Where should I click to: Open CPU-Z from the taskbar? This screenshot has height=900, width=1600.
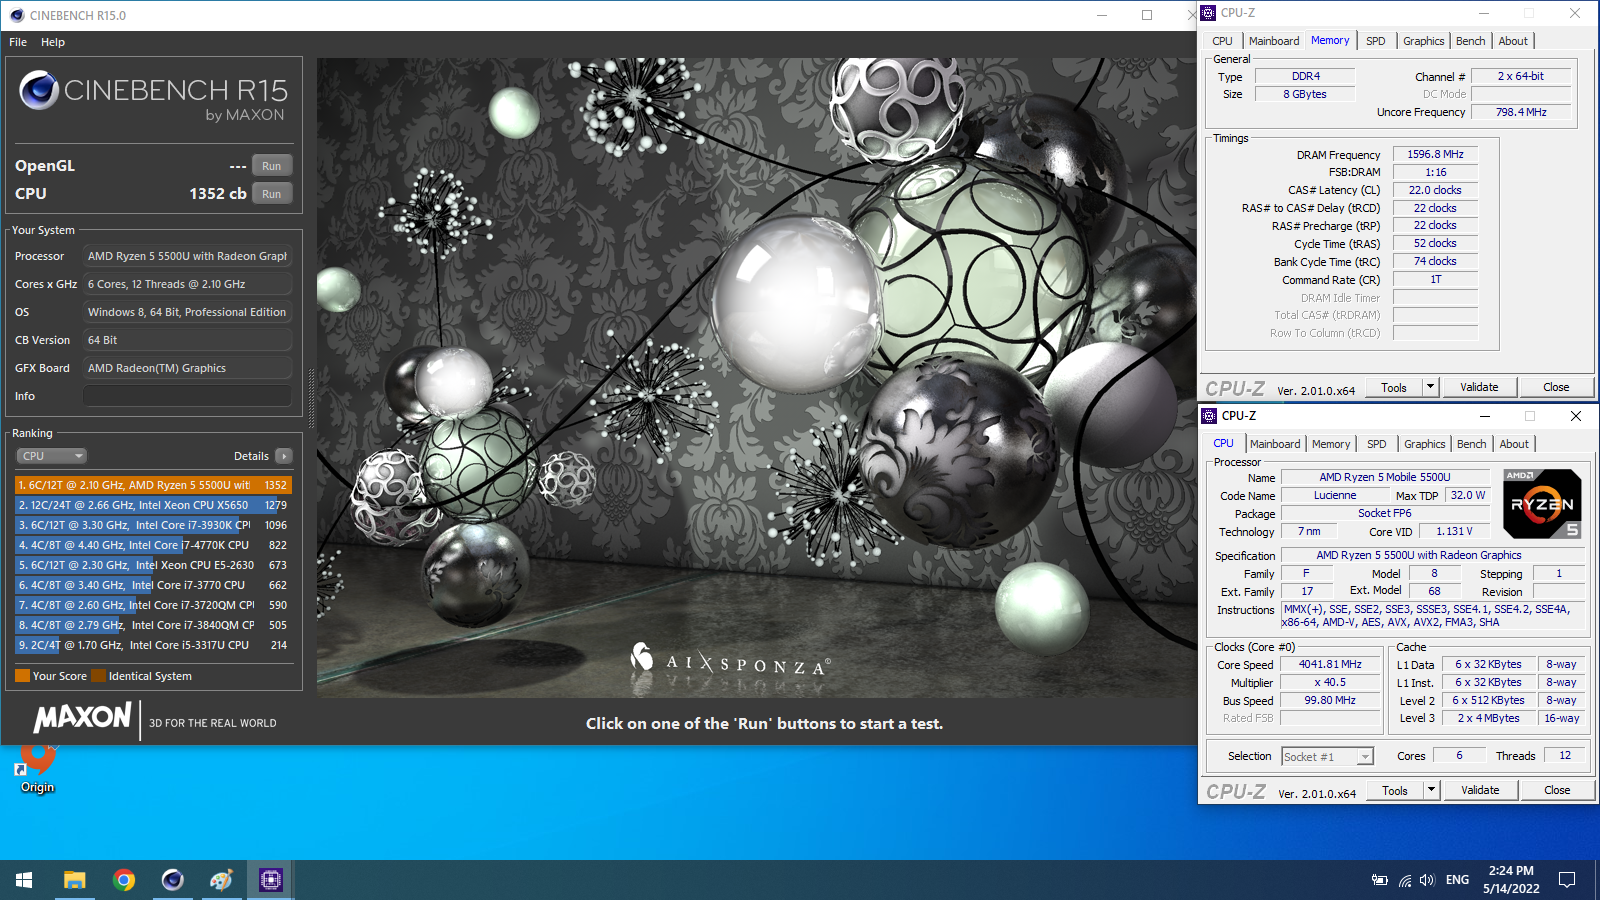[x=270, y=880]
